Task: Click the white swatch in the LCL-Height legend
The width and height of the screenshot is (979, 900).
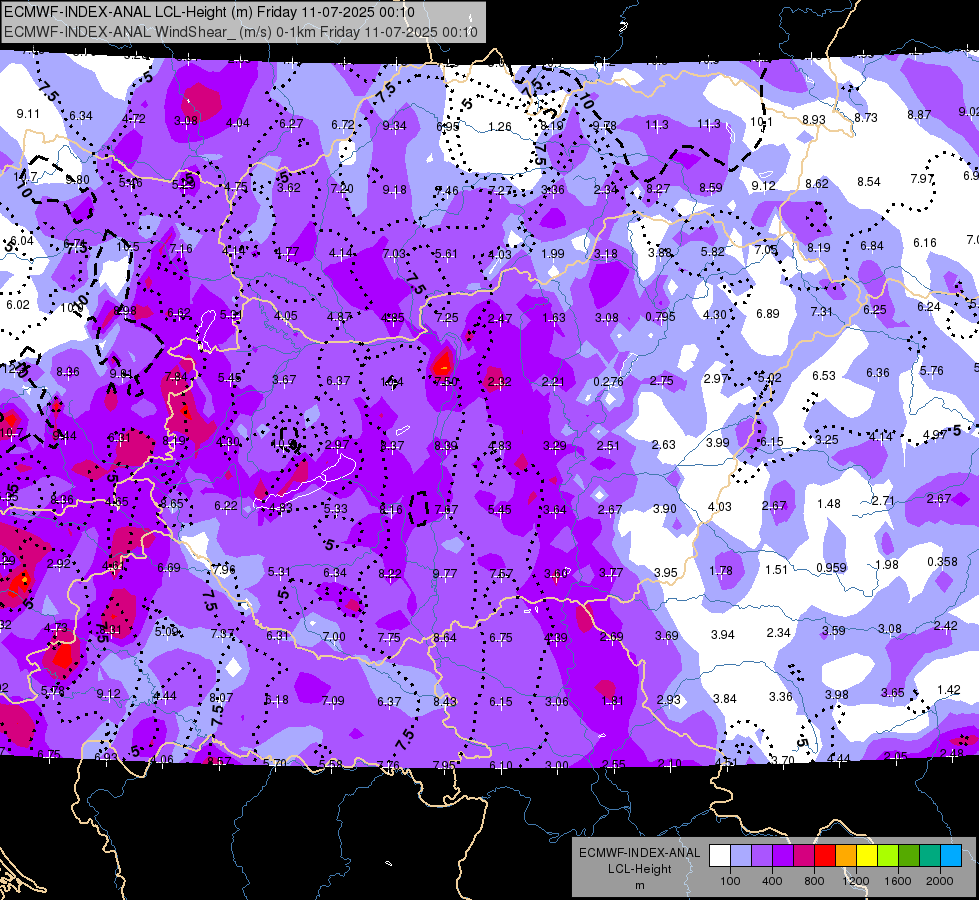Action: [x=720, y=856]
